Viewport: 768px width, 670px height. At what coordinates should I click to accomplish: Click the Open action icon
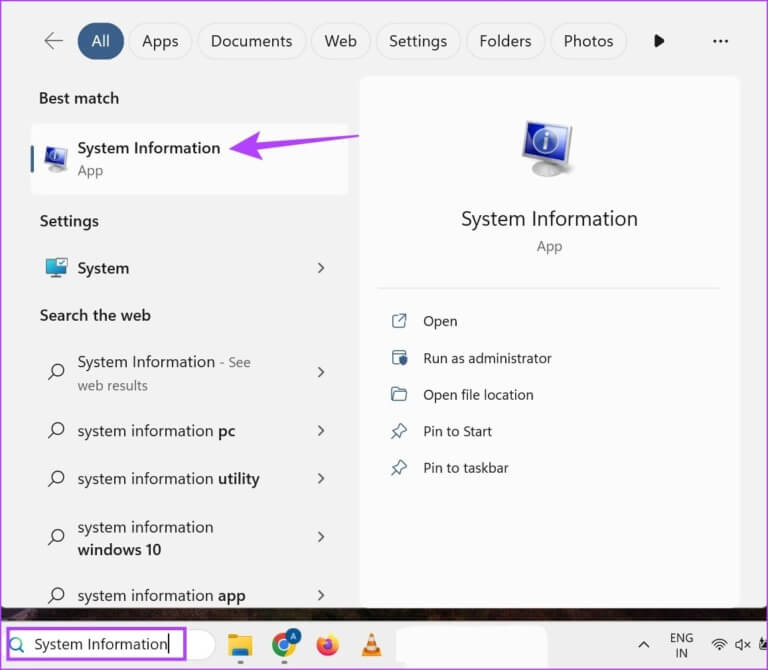tap(399, 321)
